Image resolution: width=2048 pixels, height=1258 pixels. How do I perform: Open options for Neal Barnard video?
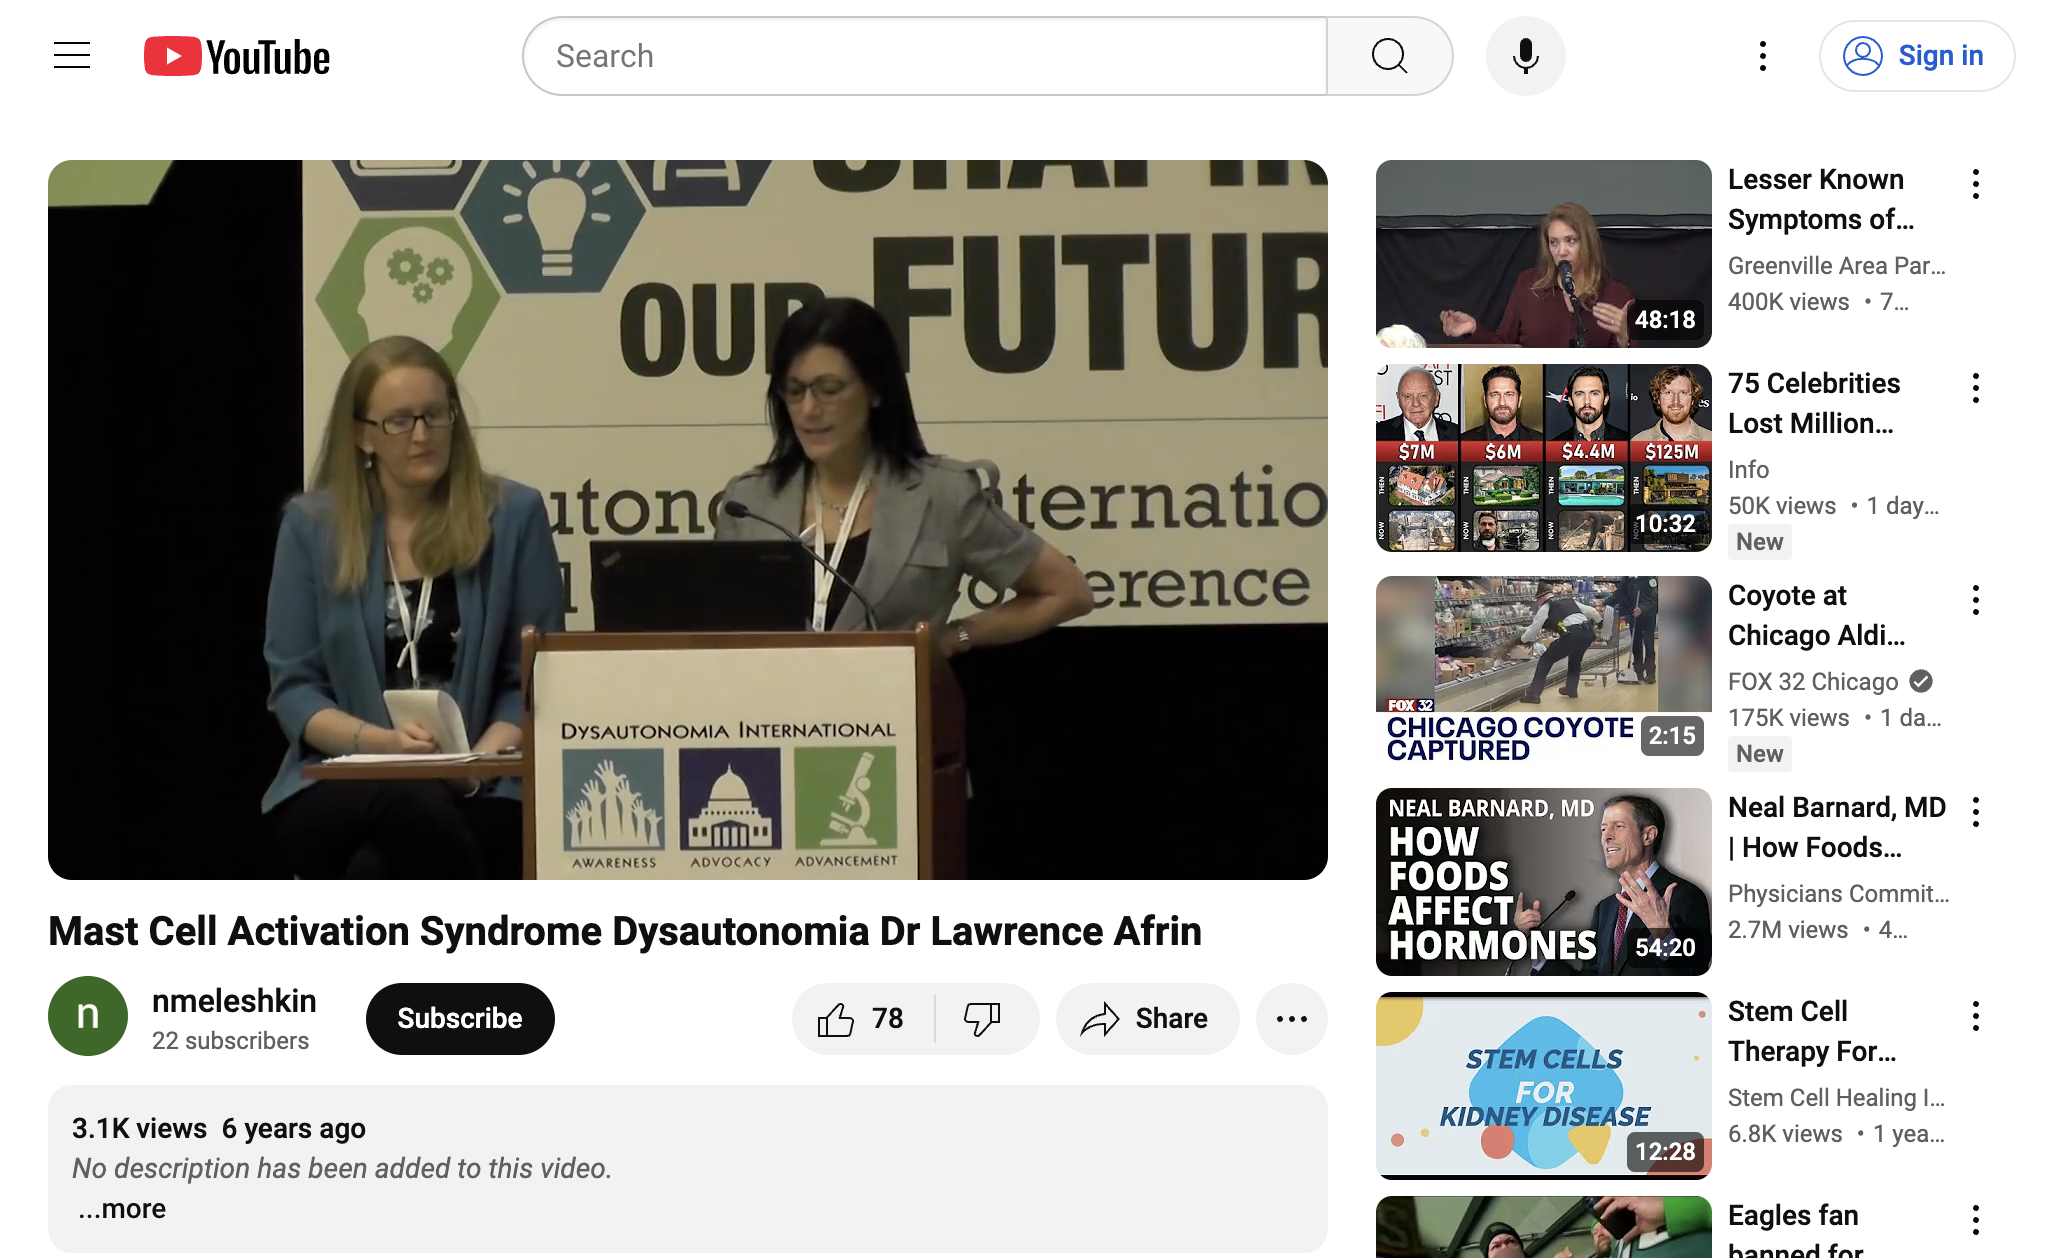click(1975, 812)
